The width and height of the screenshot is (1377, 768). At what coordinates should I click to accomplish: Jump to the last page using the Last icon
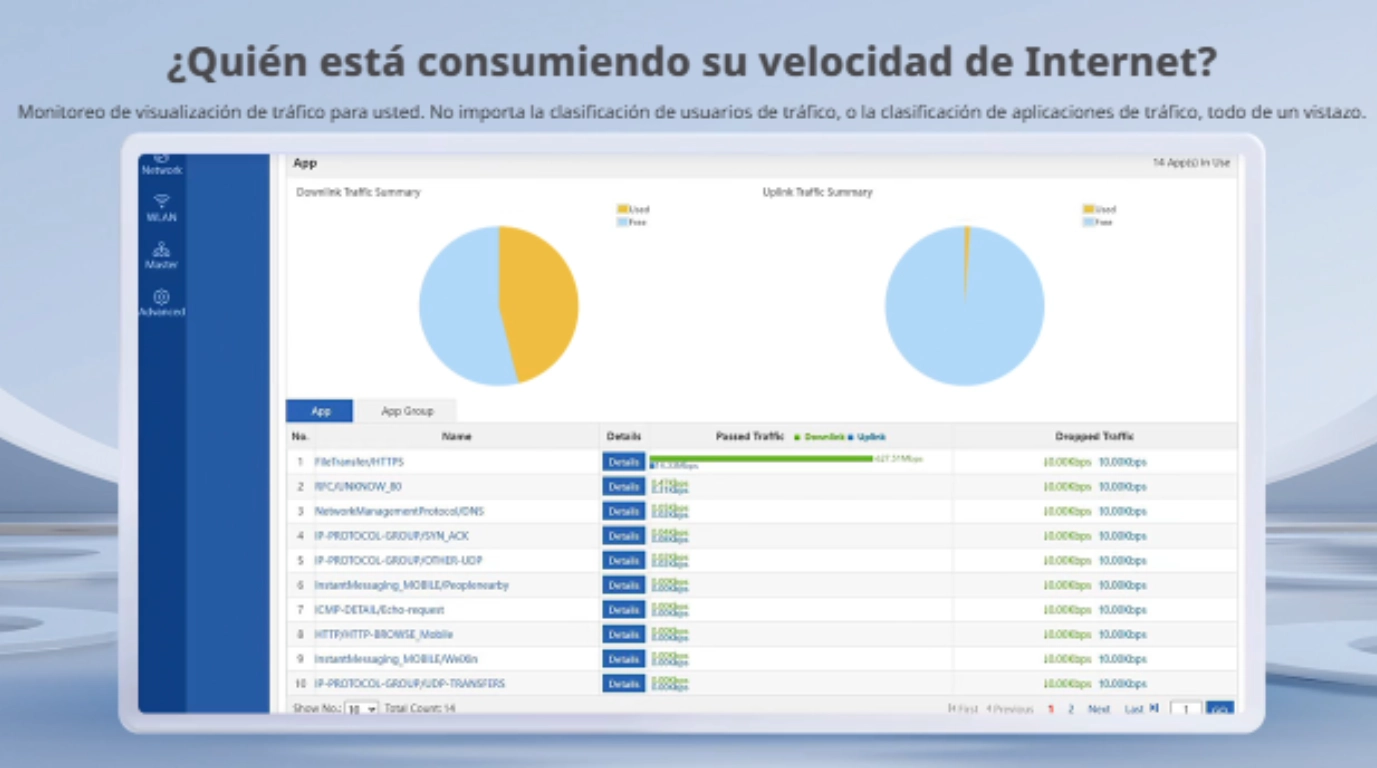point(1153,709)
